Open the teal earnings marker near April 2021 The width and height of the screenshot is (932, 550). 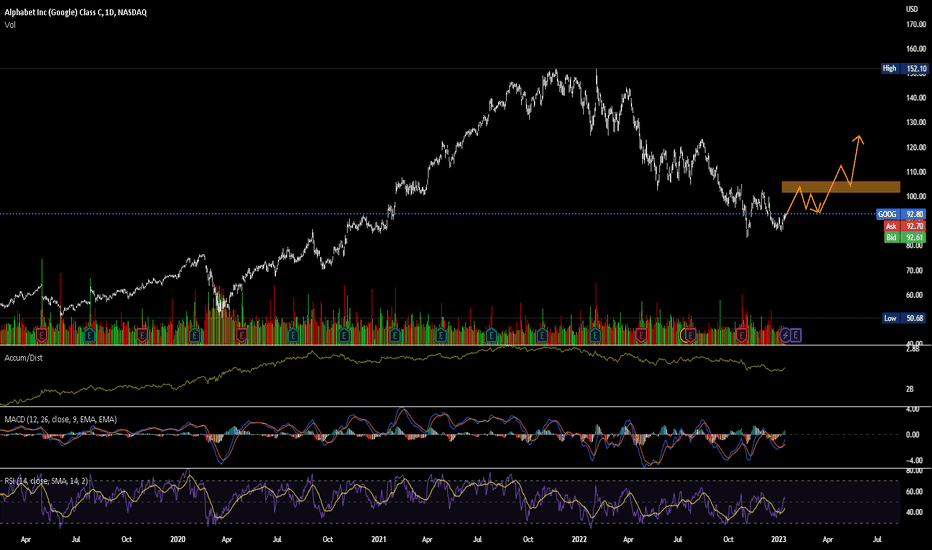point(440,335)
